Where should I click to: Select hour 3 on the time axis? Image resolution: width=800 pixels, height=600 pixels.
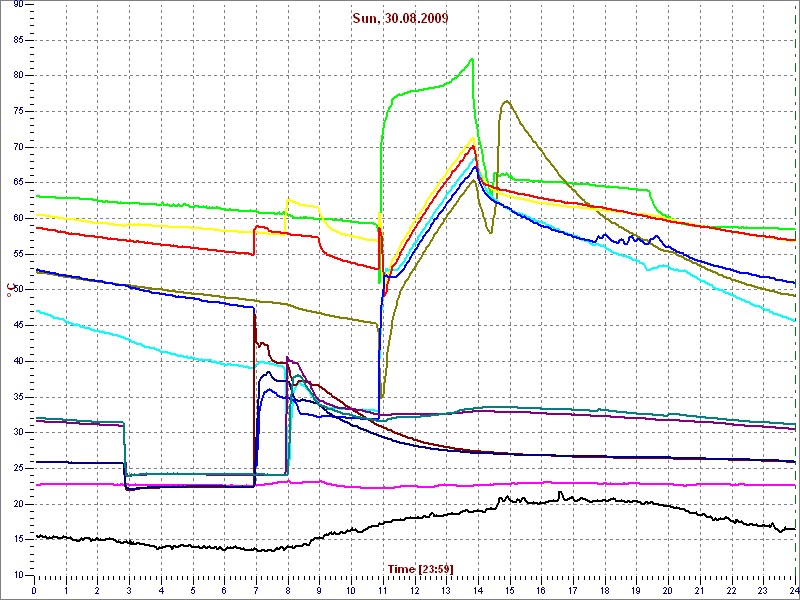tap(129, 592)
